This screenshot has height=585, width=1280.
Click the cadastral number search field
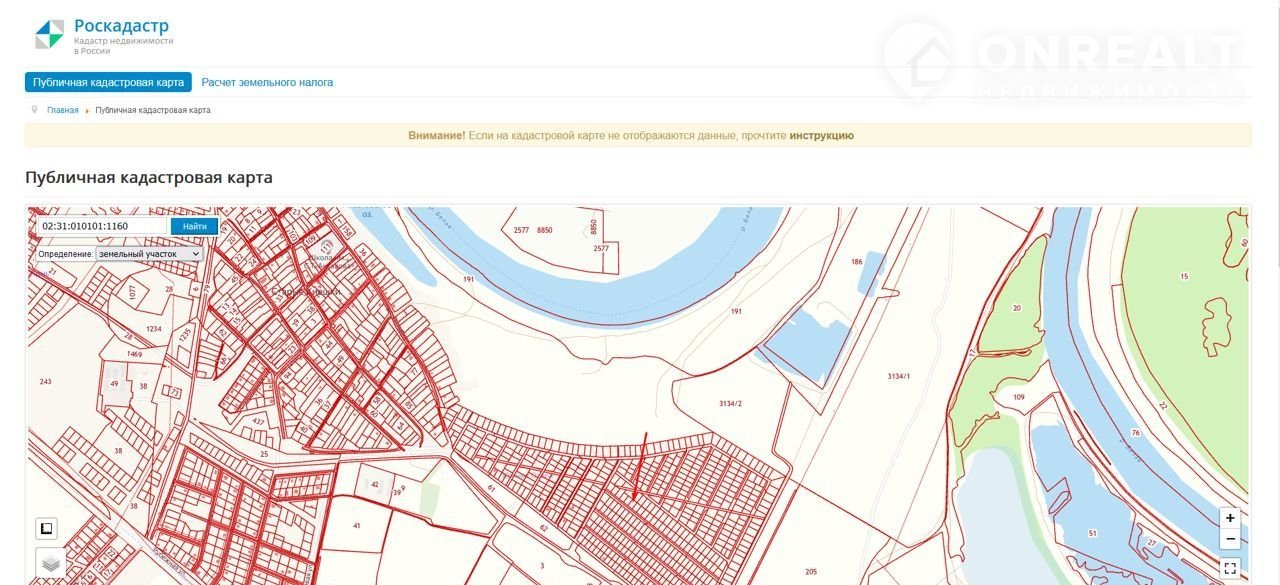(x=101, y=226)
